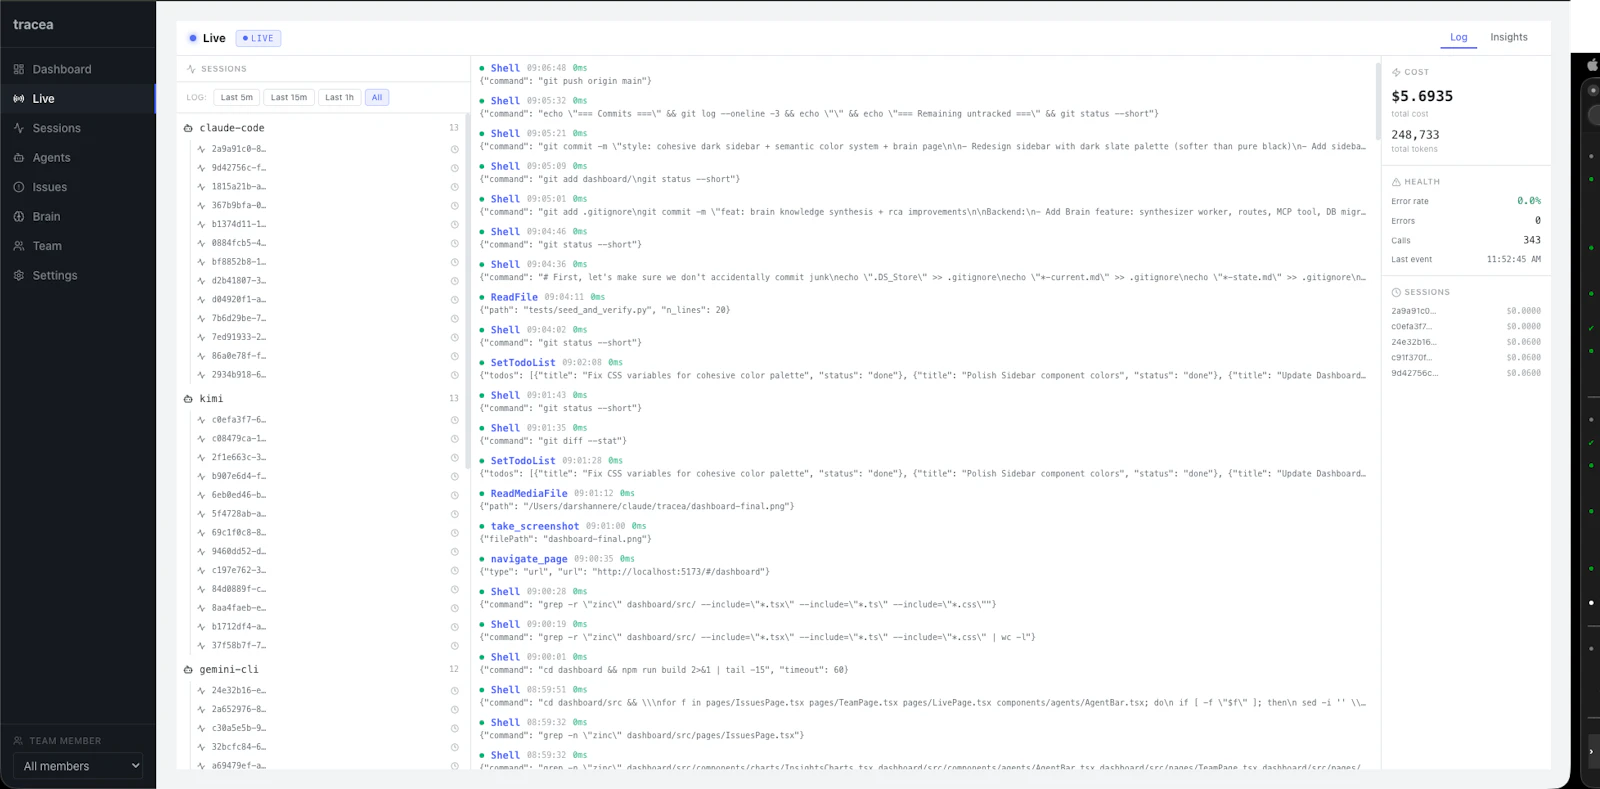
Task: Go to Agents in sidebar
Action: 78,158
